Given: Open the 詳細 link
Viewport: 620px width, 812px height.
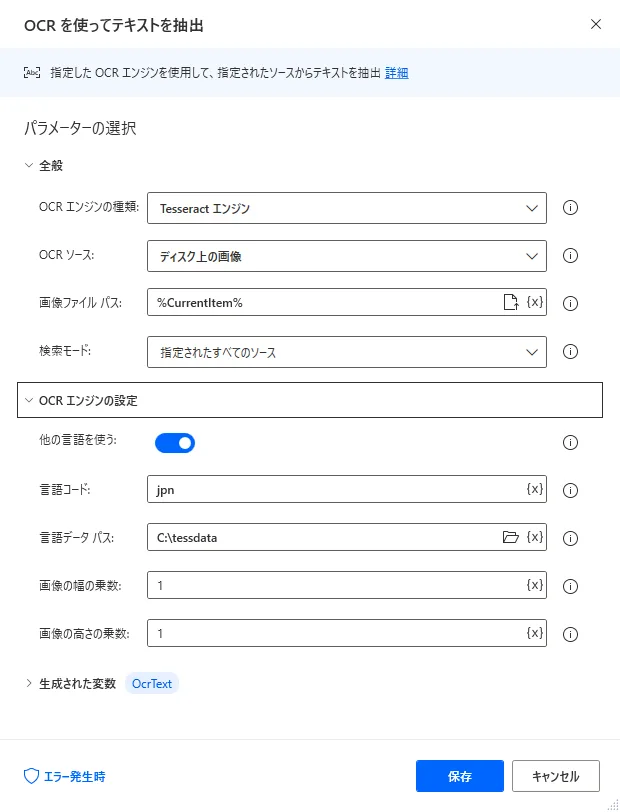Looking at the screenshot, I should [397, 72].
